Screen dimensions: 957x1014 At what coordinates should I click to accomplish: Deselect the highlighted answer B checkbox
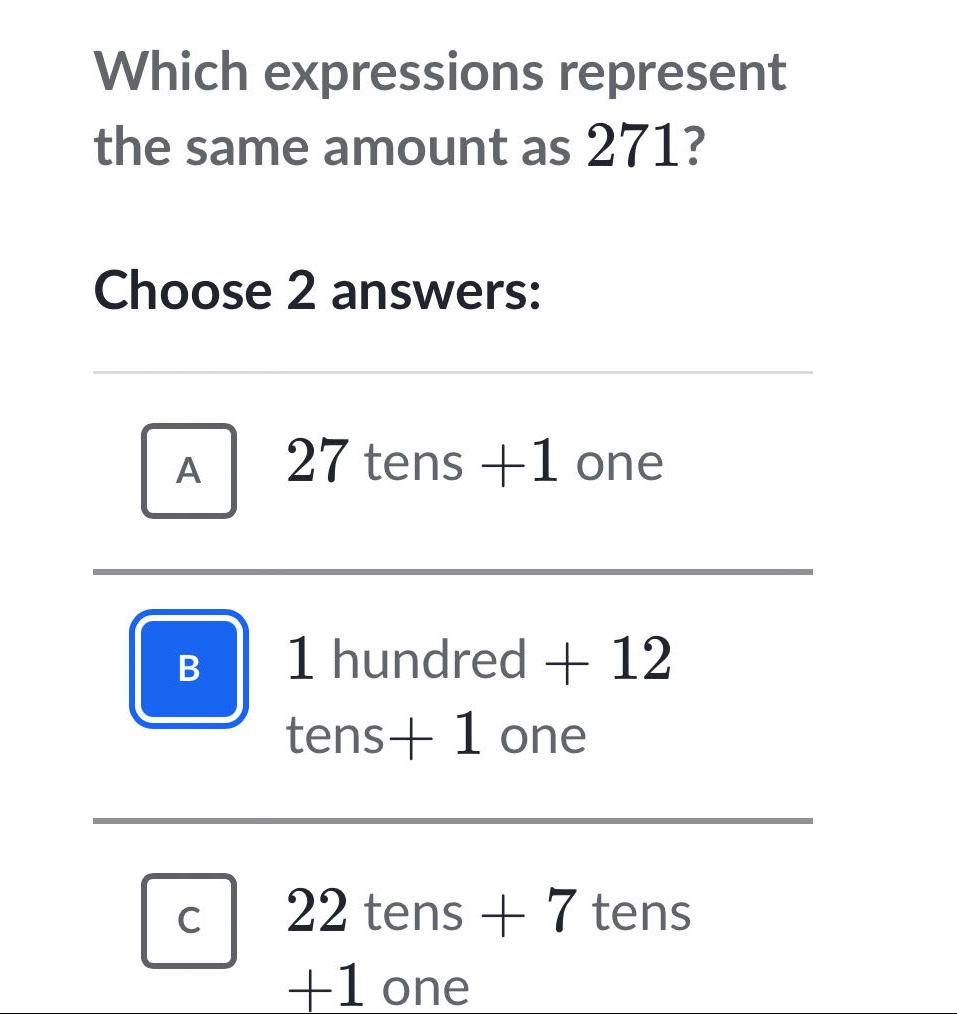[x=189, y=667]
